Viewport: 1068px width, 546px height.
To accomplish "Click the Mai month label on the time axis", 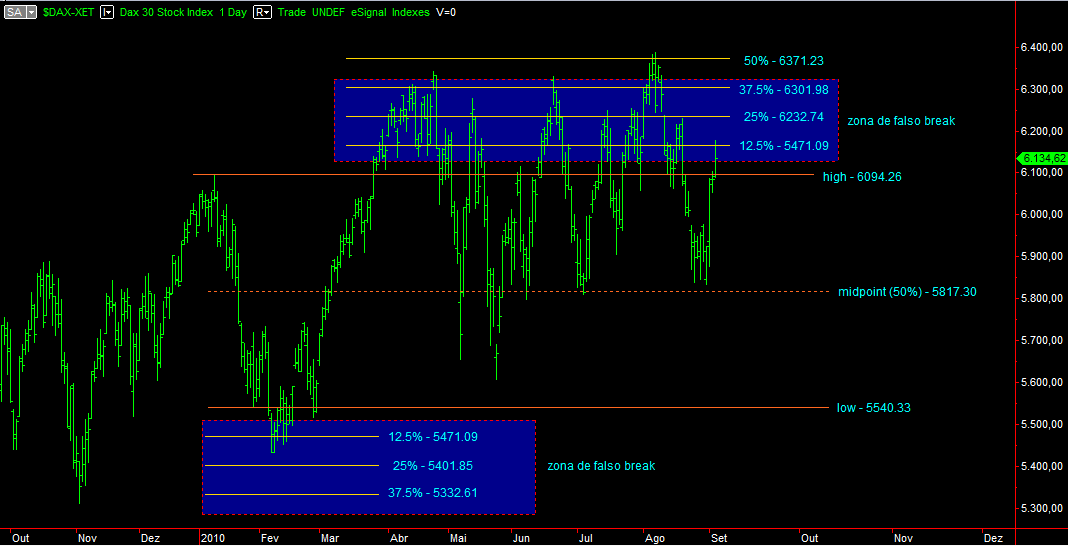I will coord(458,539).
